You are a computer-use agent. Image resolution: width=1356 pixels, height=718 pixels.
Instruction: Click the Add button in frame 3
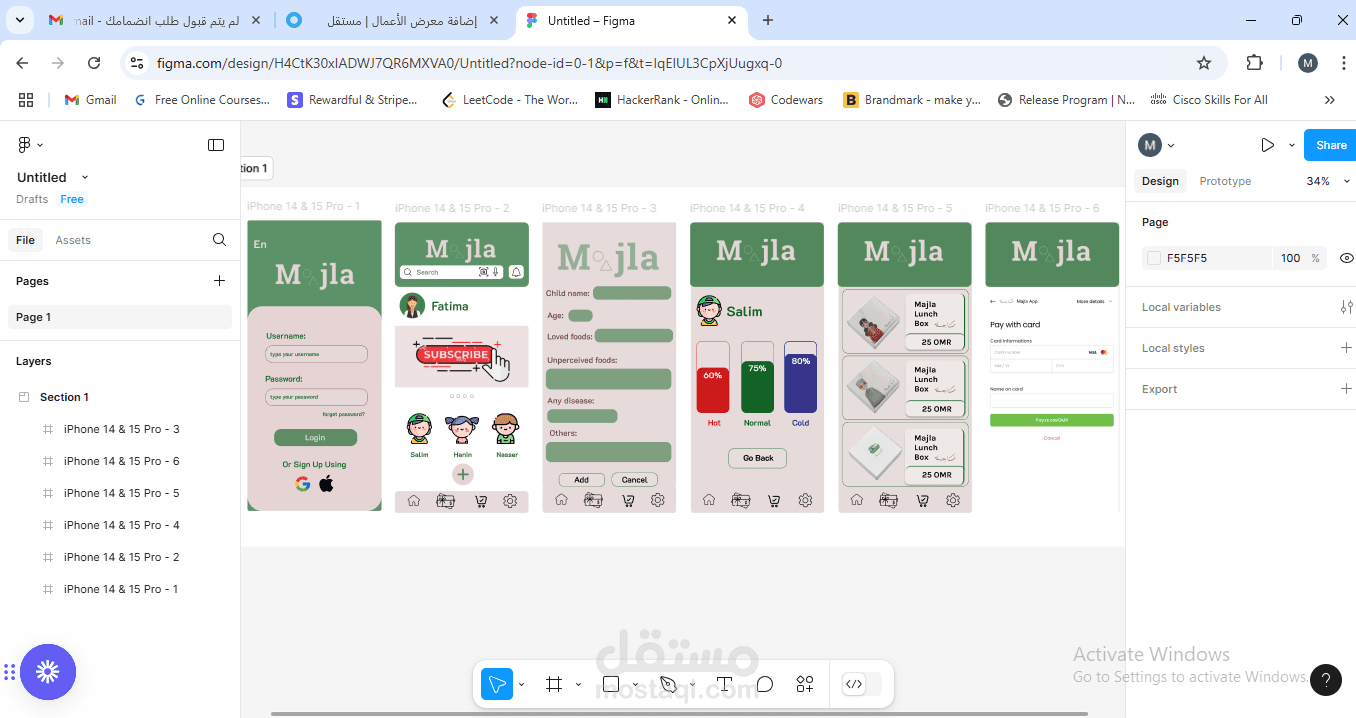[581, 480]
